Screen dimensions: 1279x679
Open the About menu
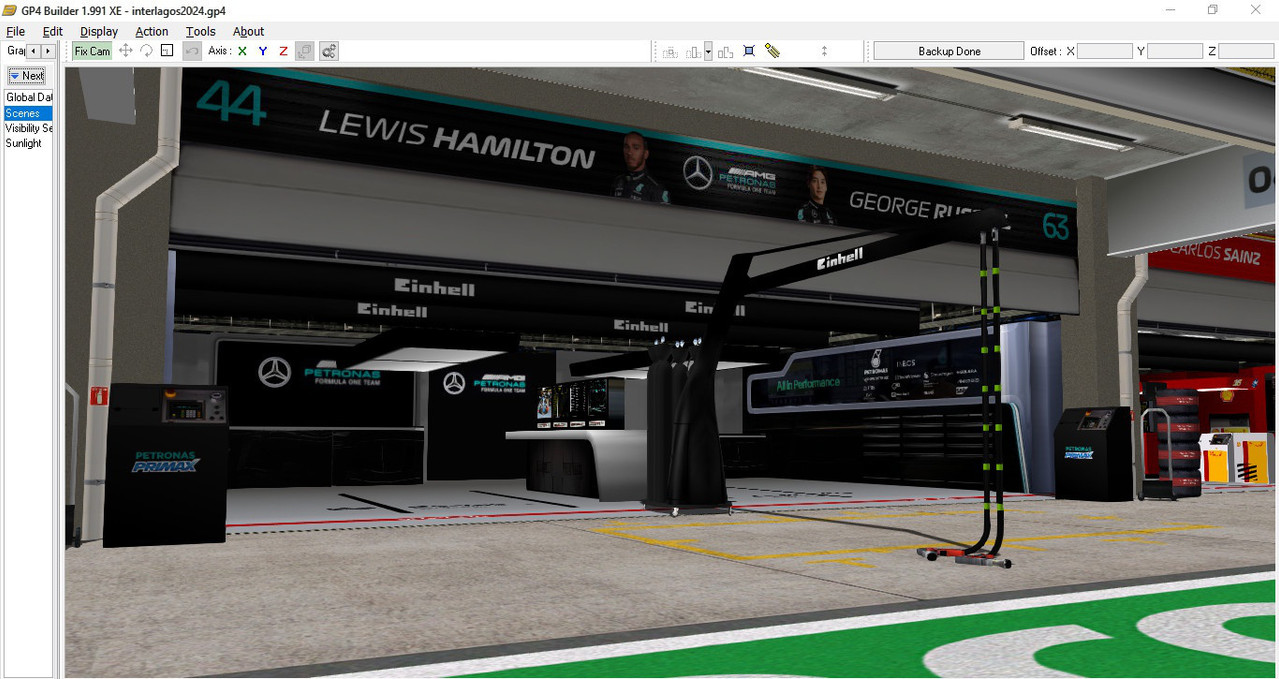tap(248, 32)
